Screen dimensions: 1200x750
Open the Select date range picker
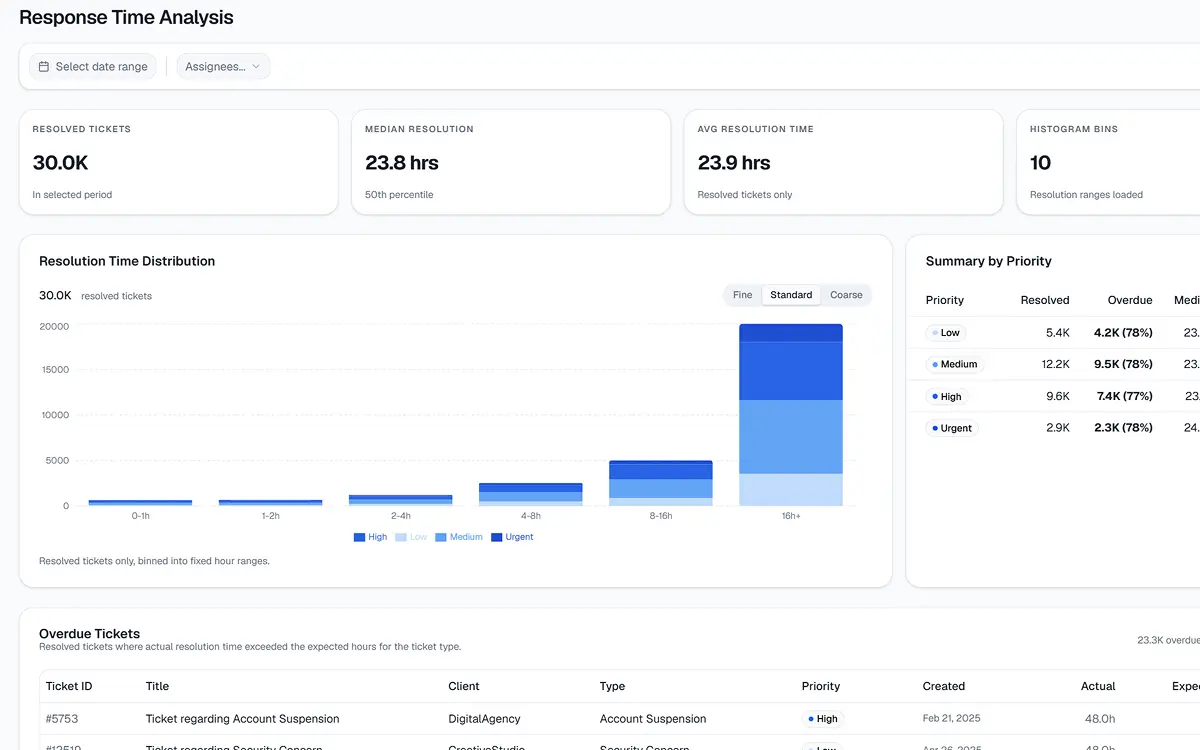coord(93,67)
